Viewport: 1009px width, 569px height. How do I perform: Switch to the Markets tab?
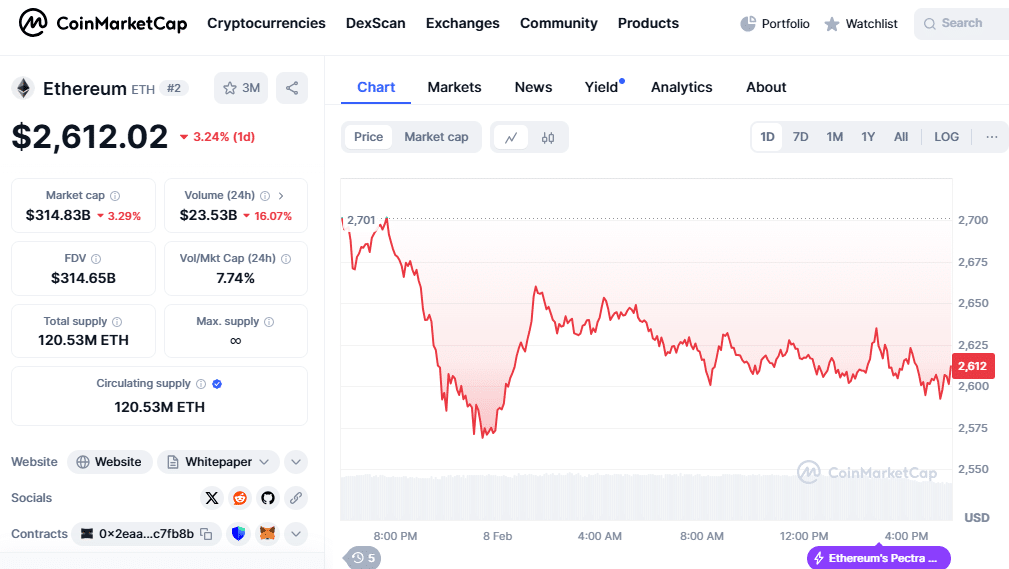[x=454, y=88]
